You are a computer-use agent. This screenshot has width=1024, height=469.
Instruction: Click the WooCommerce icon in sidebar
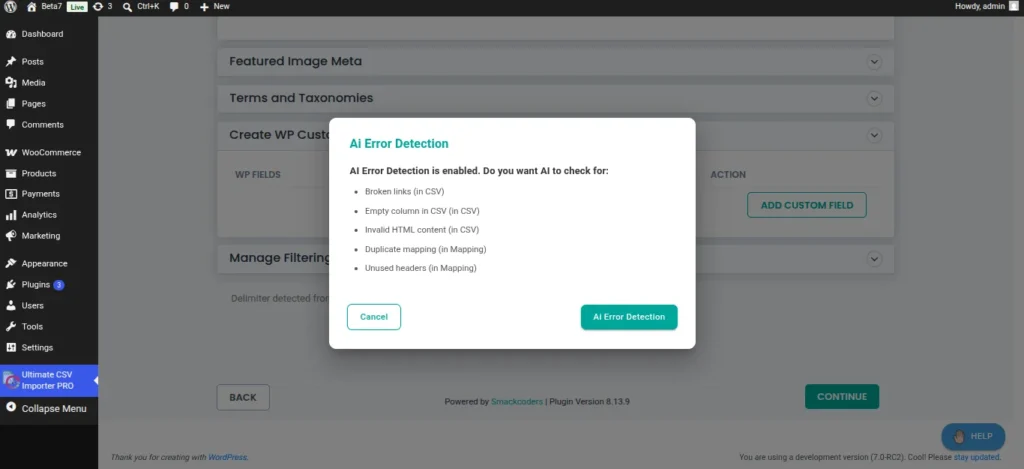click(x=10, y=152)
